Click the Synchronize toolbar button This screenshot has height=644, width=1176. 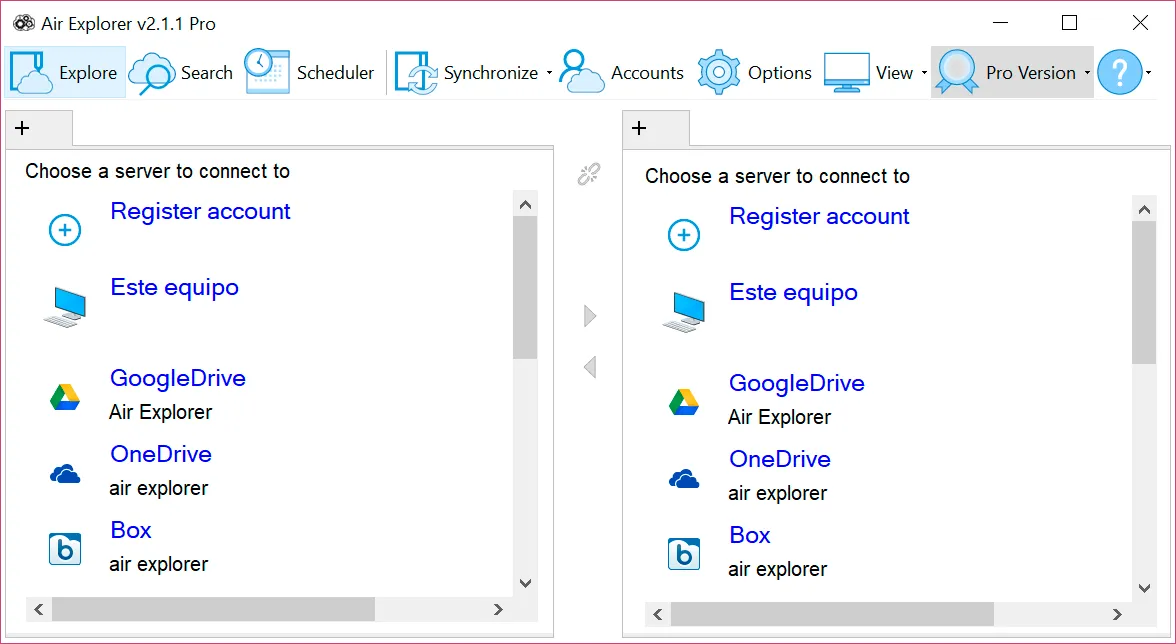(x=466, y=72)
